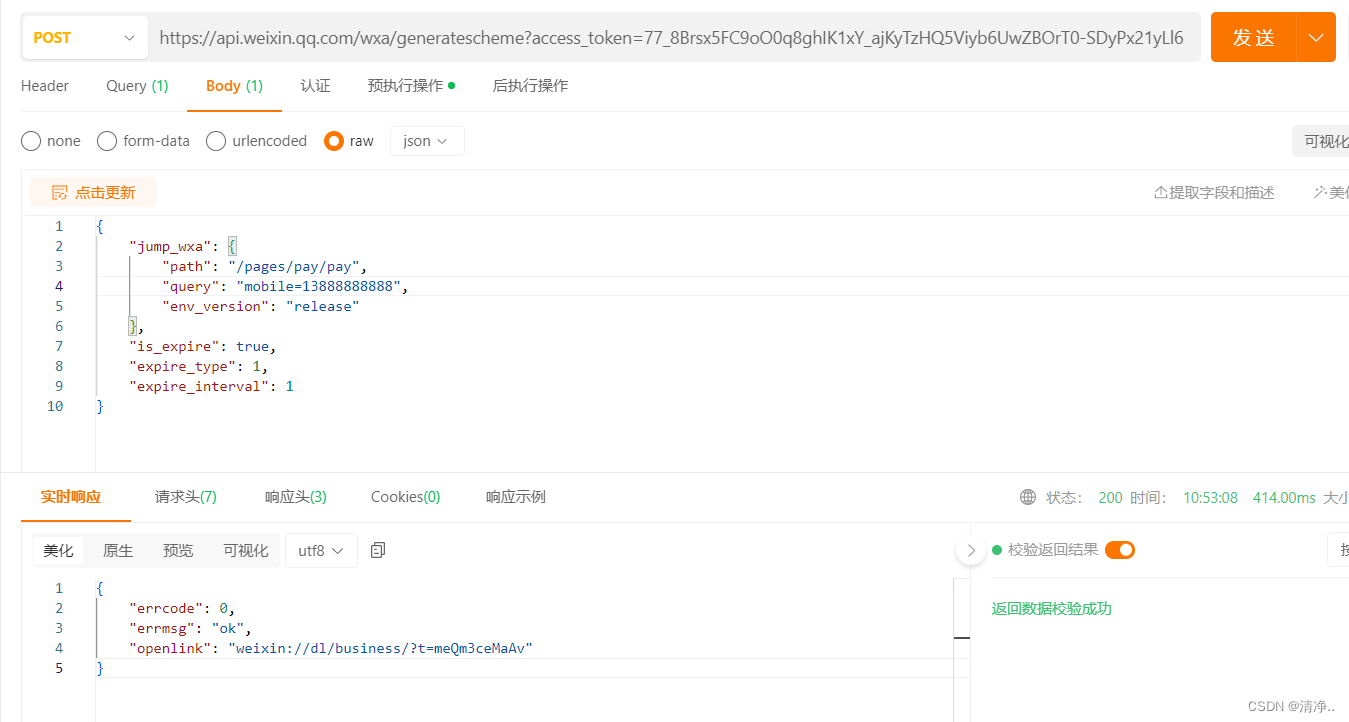Select the raw body type radio
Screen dimensions: 1349x722
tap(334, 141)
